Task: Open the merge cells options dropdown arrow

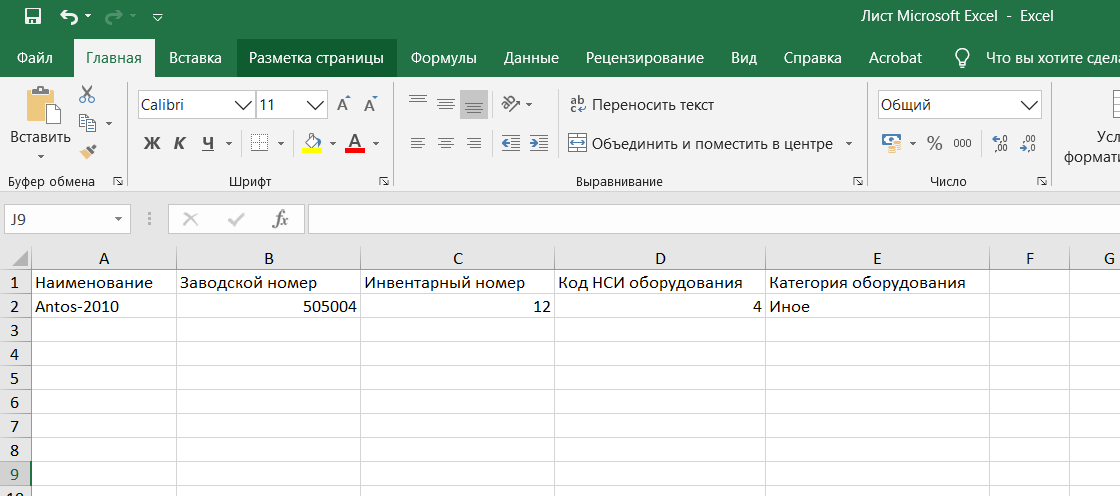Action: click(x=849, y=144)
